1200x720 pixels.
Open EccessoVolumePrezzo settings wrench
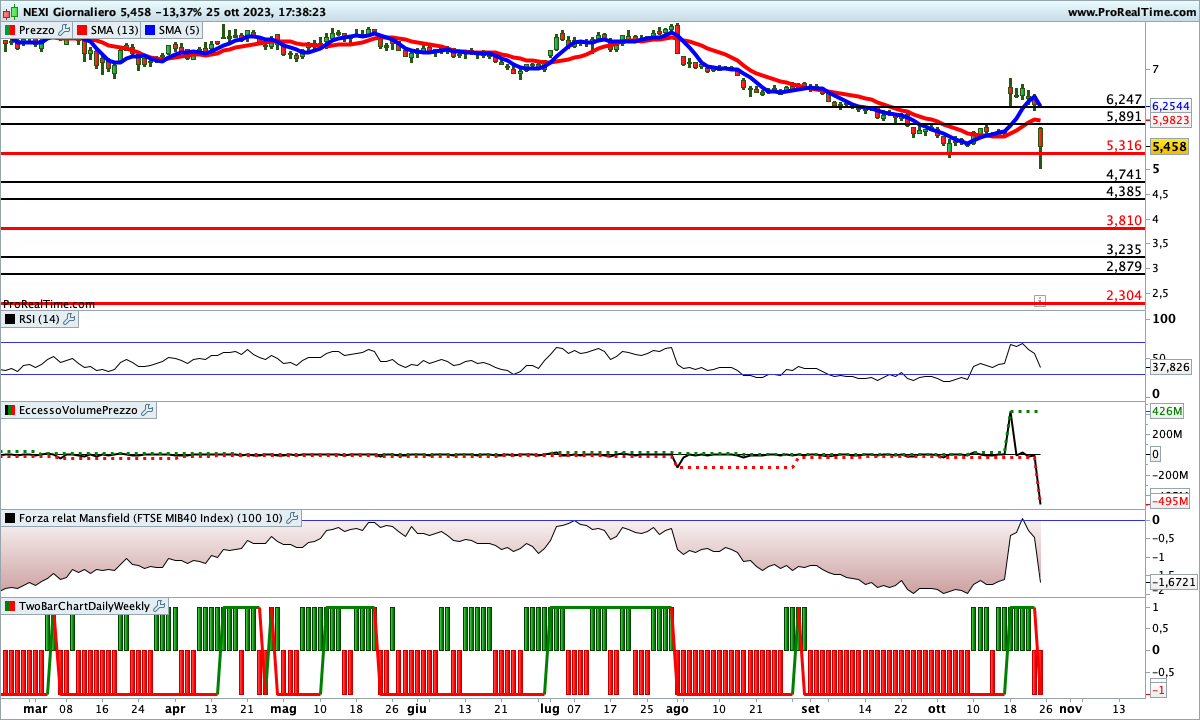coord(147,410)
